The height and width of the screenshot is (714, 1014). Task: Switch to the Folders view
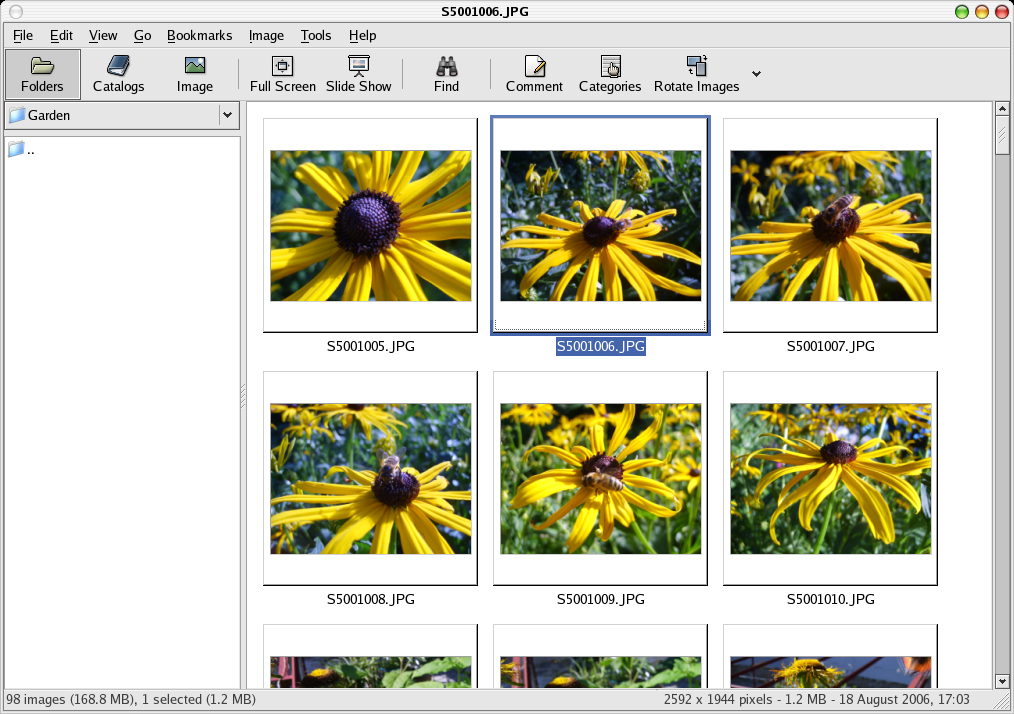click(42, 74)
